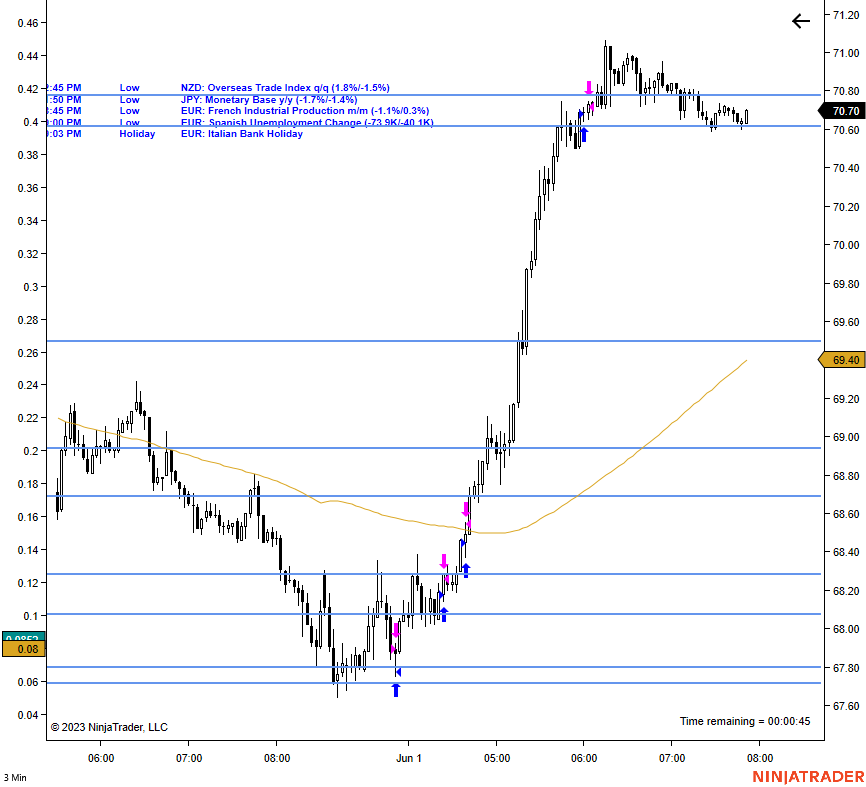Click the 68.00 price axis label
Image resolution: width=866 pixels, height=787 pixels.
click(x=846, y=629)
